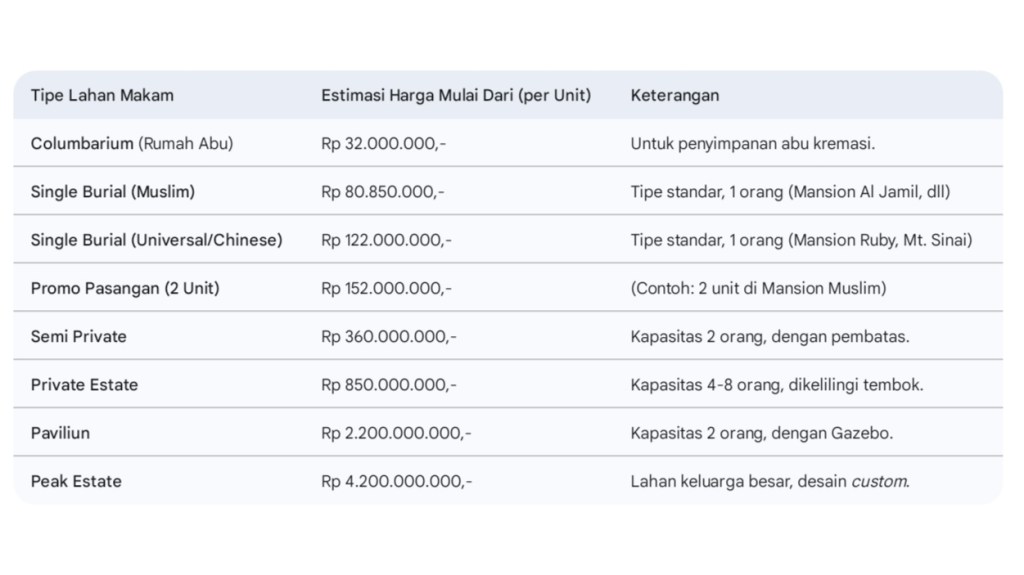The image size is (1024, 575).
Task: Click the 'Semi Private' row label
Action: (x=79, y=337)
